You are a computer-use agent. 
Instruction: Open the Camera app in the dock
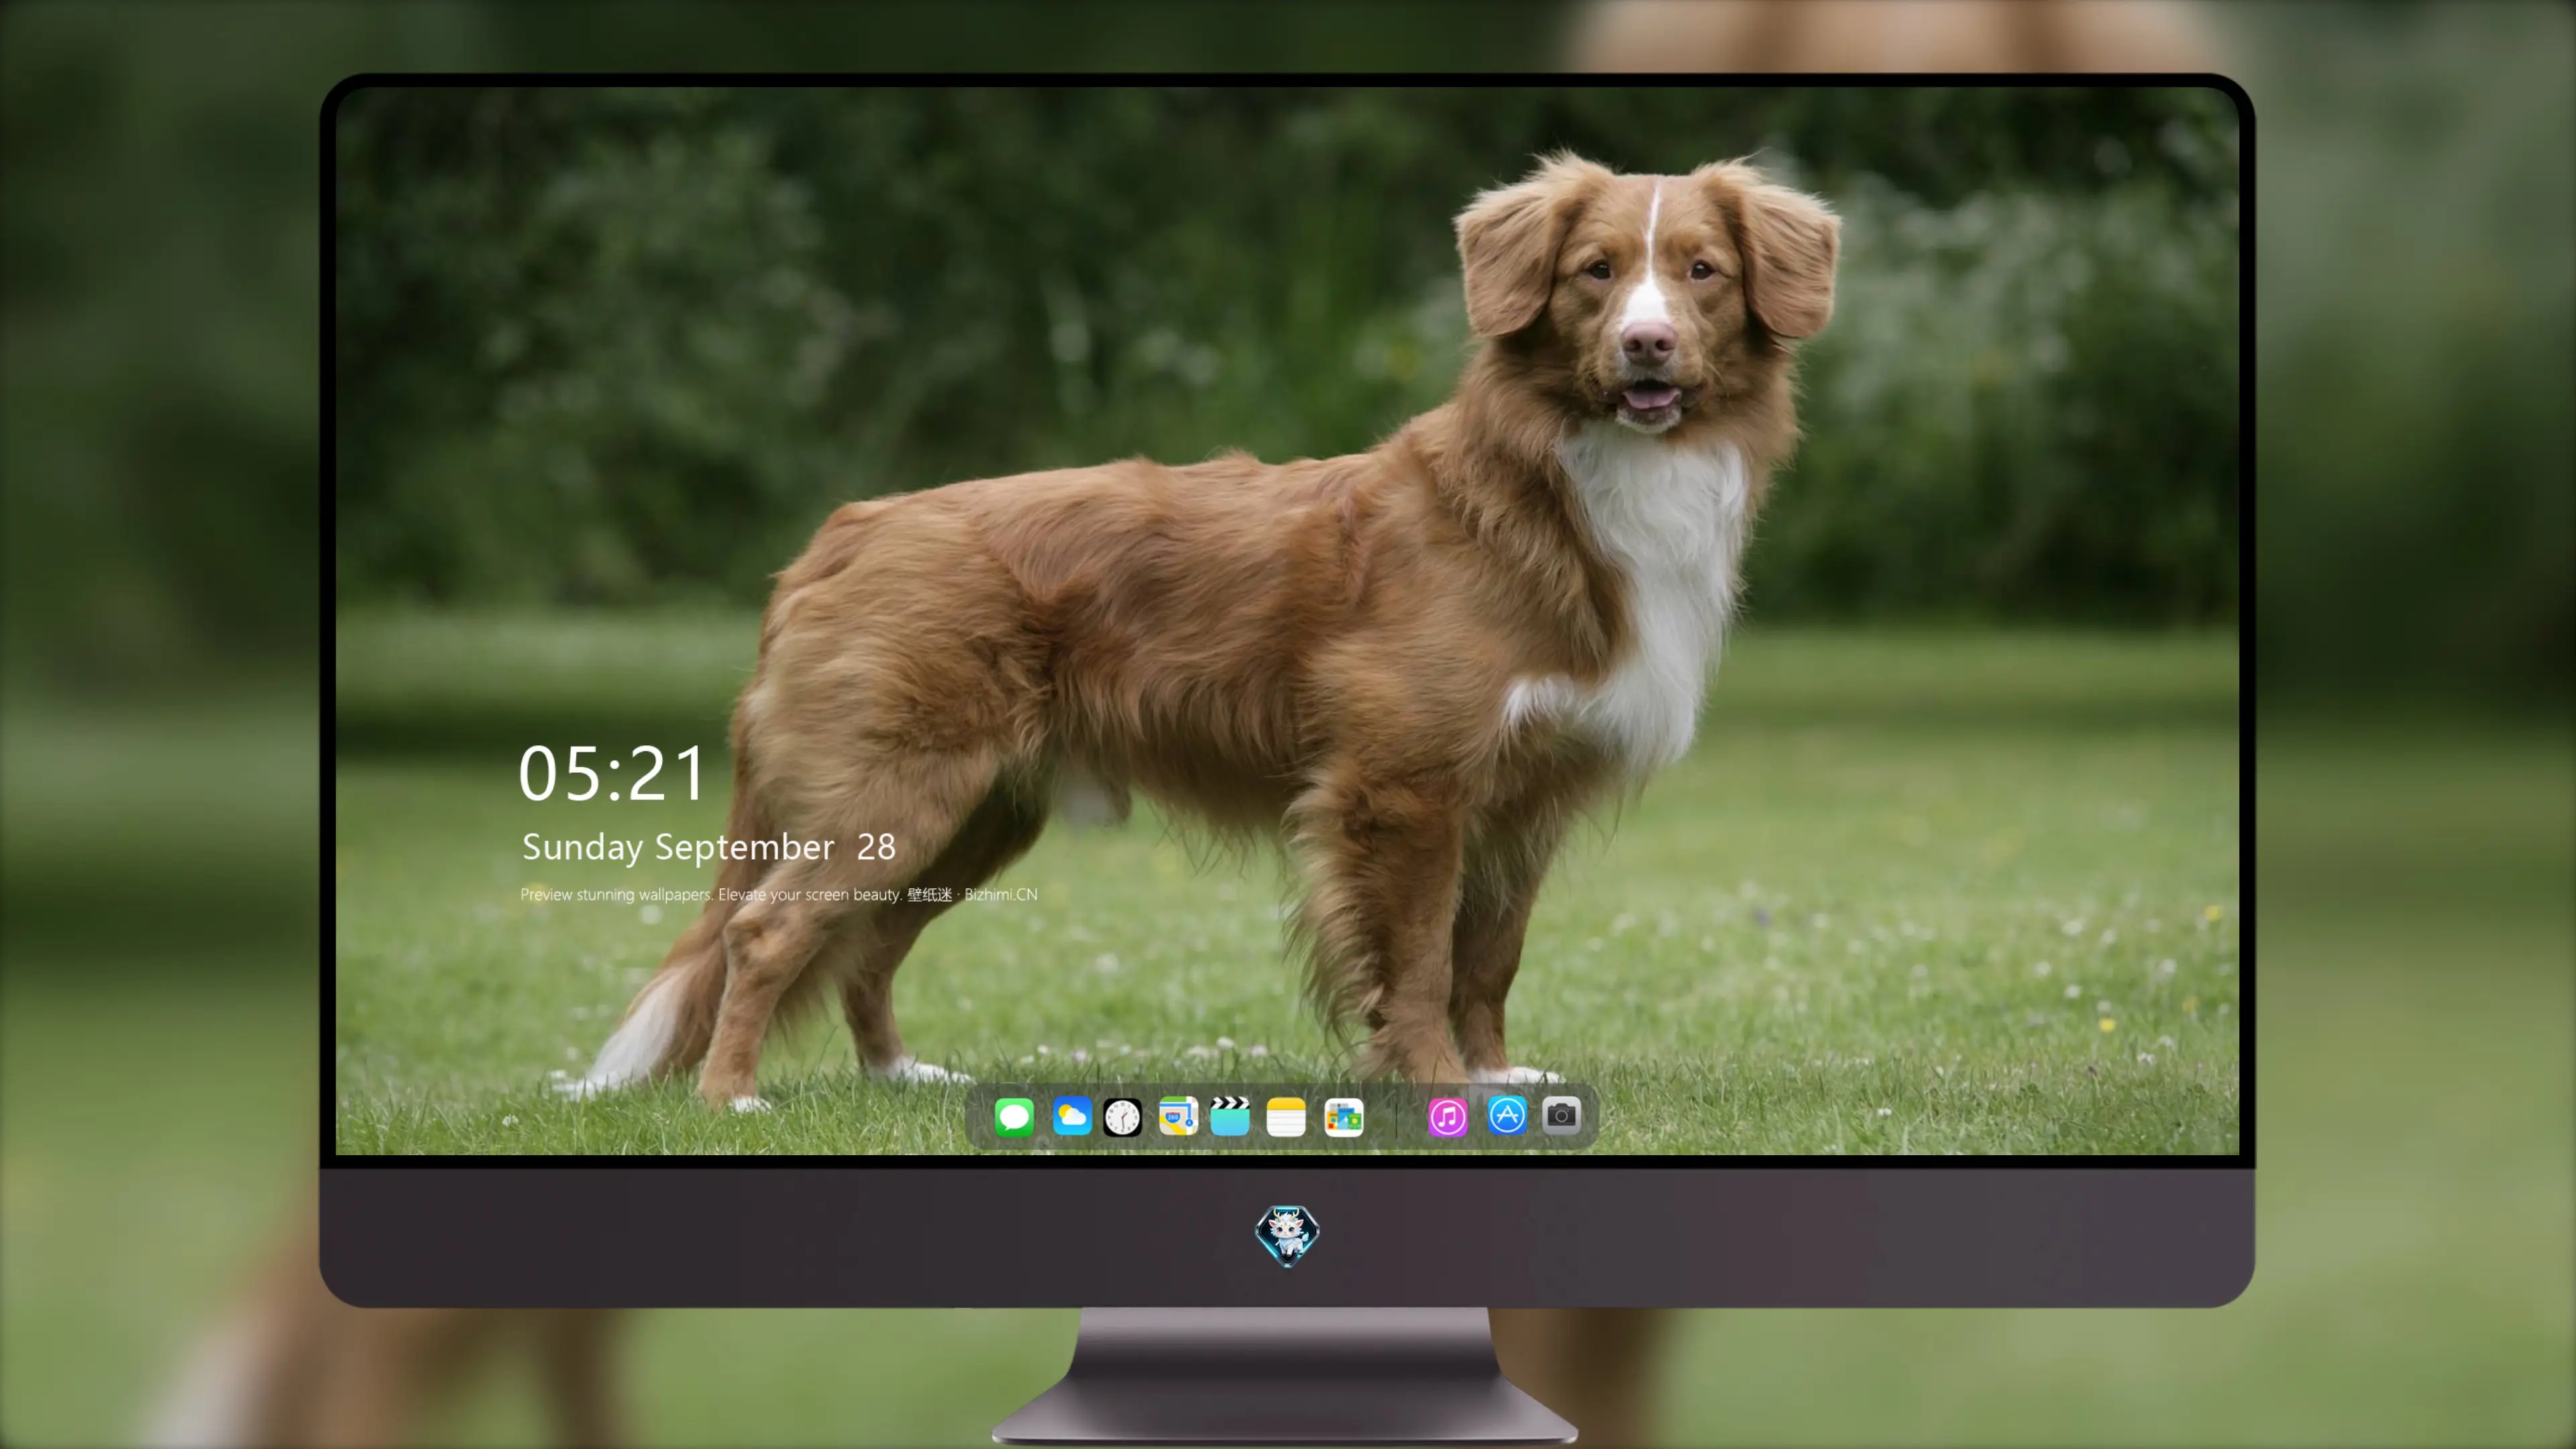click(1561, 1115)
